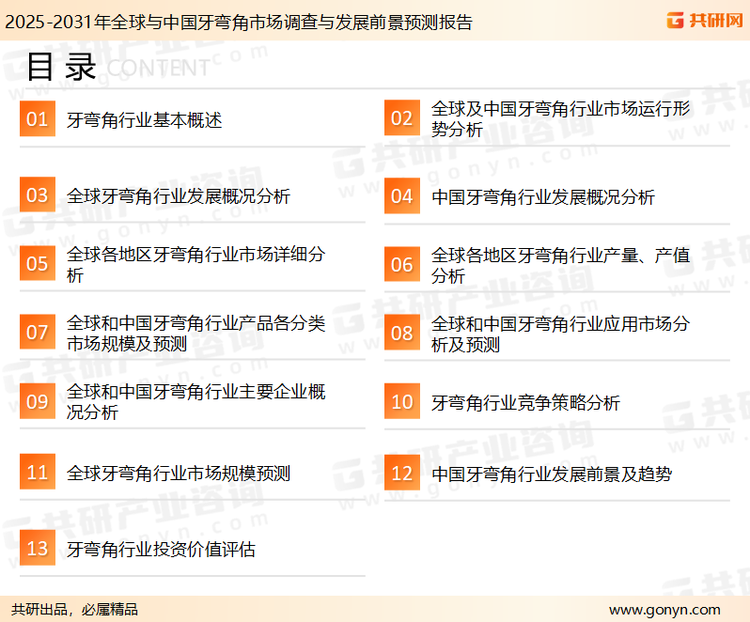Go to 全球牙弯角行业市场规模预测 section
This screenshot has width=750, height=622.
click(178, 474)
